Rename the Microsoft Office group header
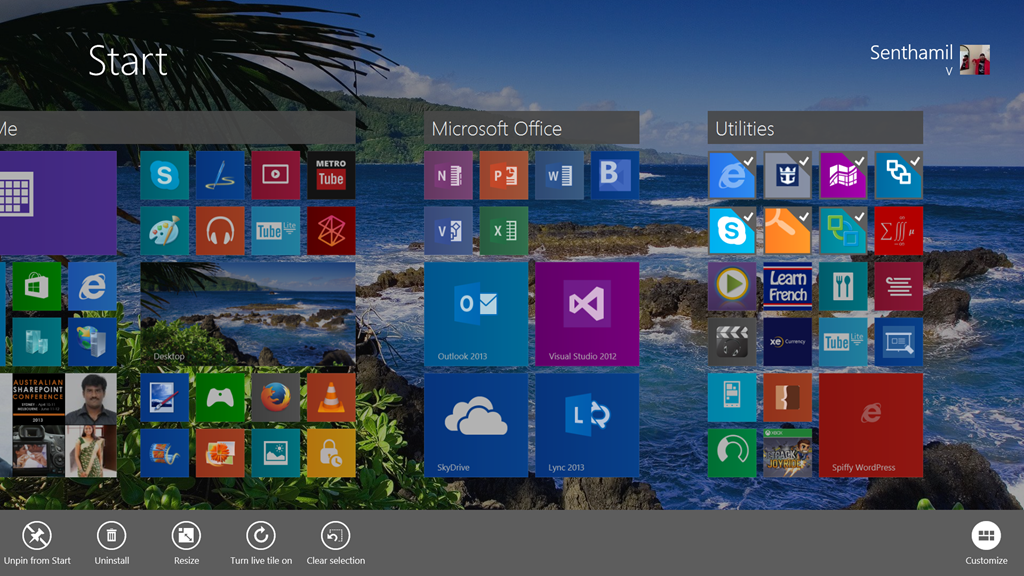Image resolution: width=1024 pixels, height=576 pixels. pyautogui.click(x=532, y=128)
